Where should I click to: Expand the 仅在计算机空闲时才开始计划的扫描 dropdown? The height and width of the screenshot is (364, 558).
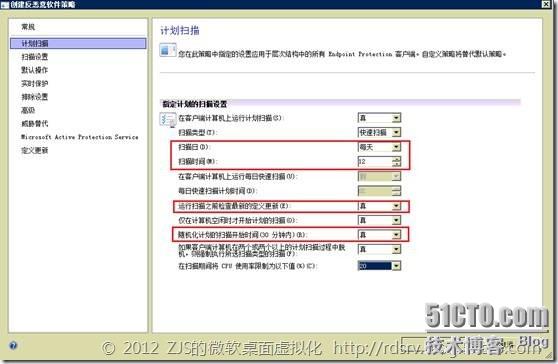[396, 220]
